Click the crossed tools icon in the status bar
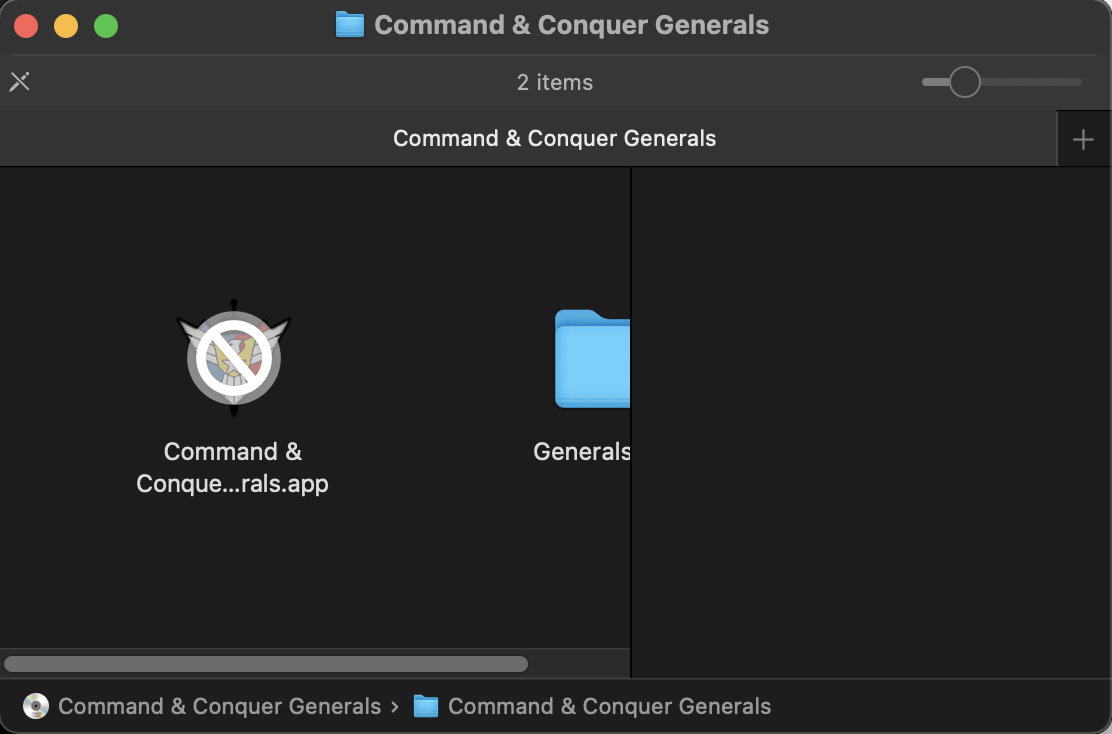 click(19, 82)
